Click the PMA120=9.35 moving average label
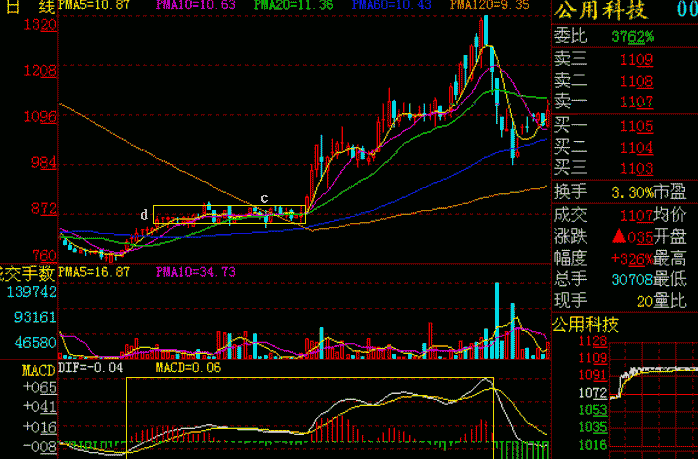Screen dimensions: 698x459 [x=490, y=5]
